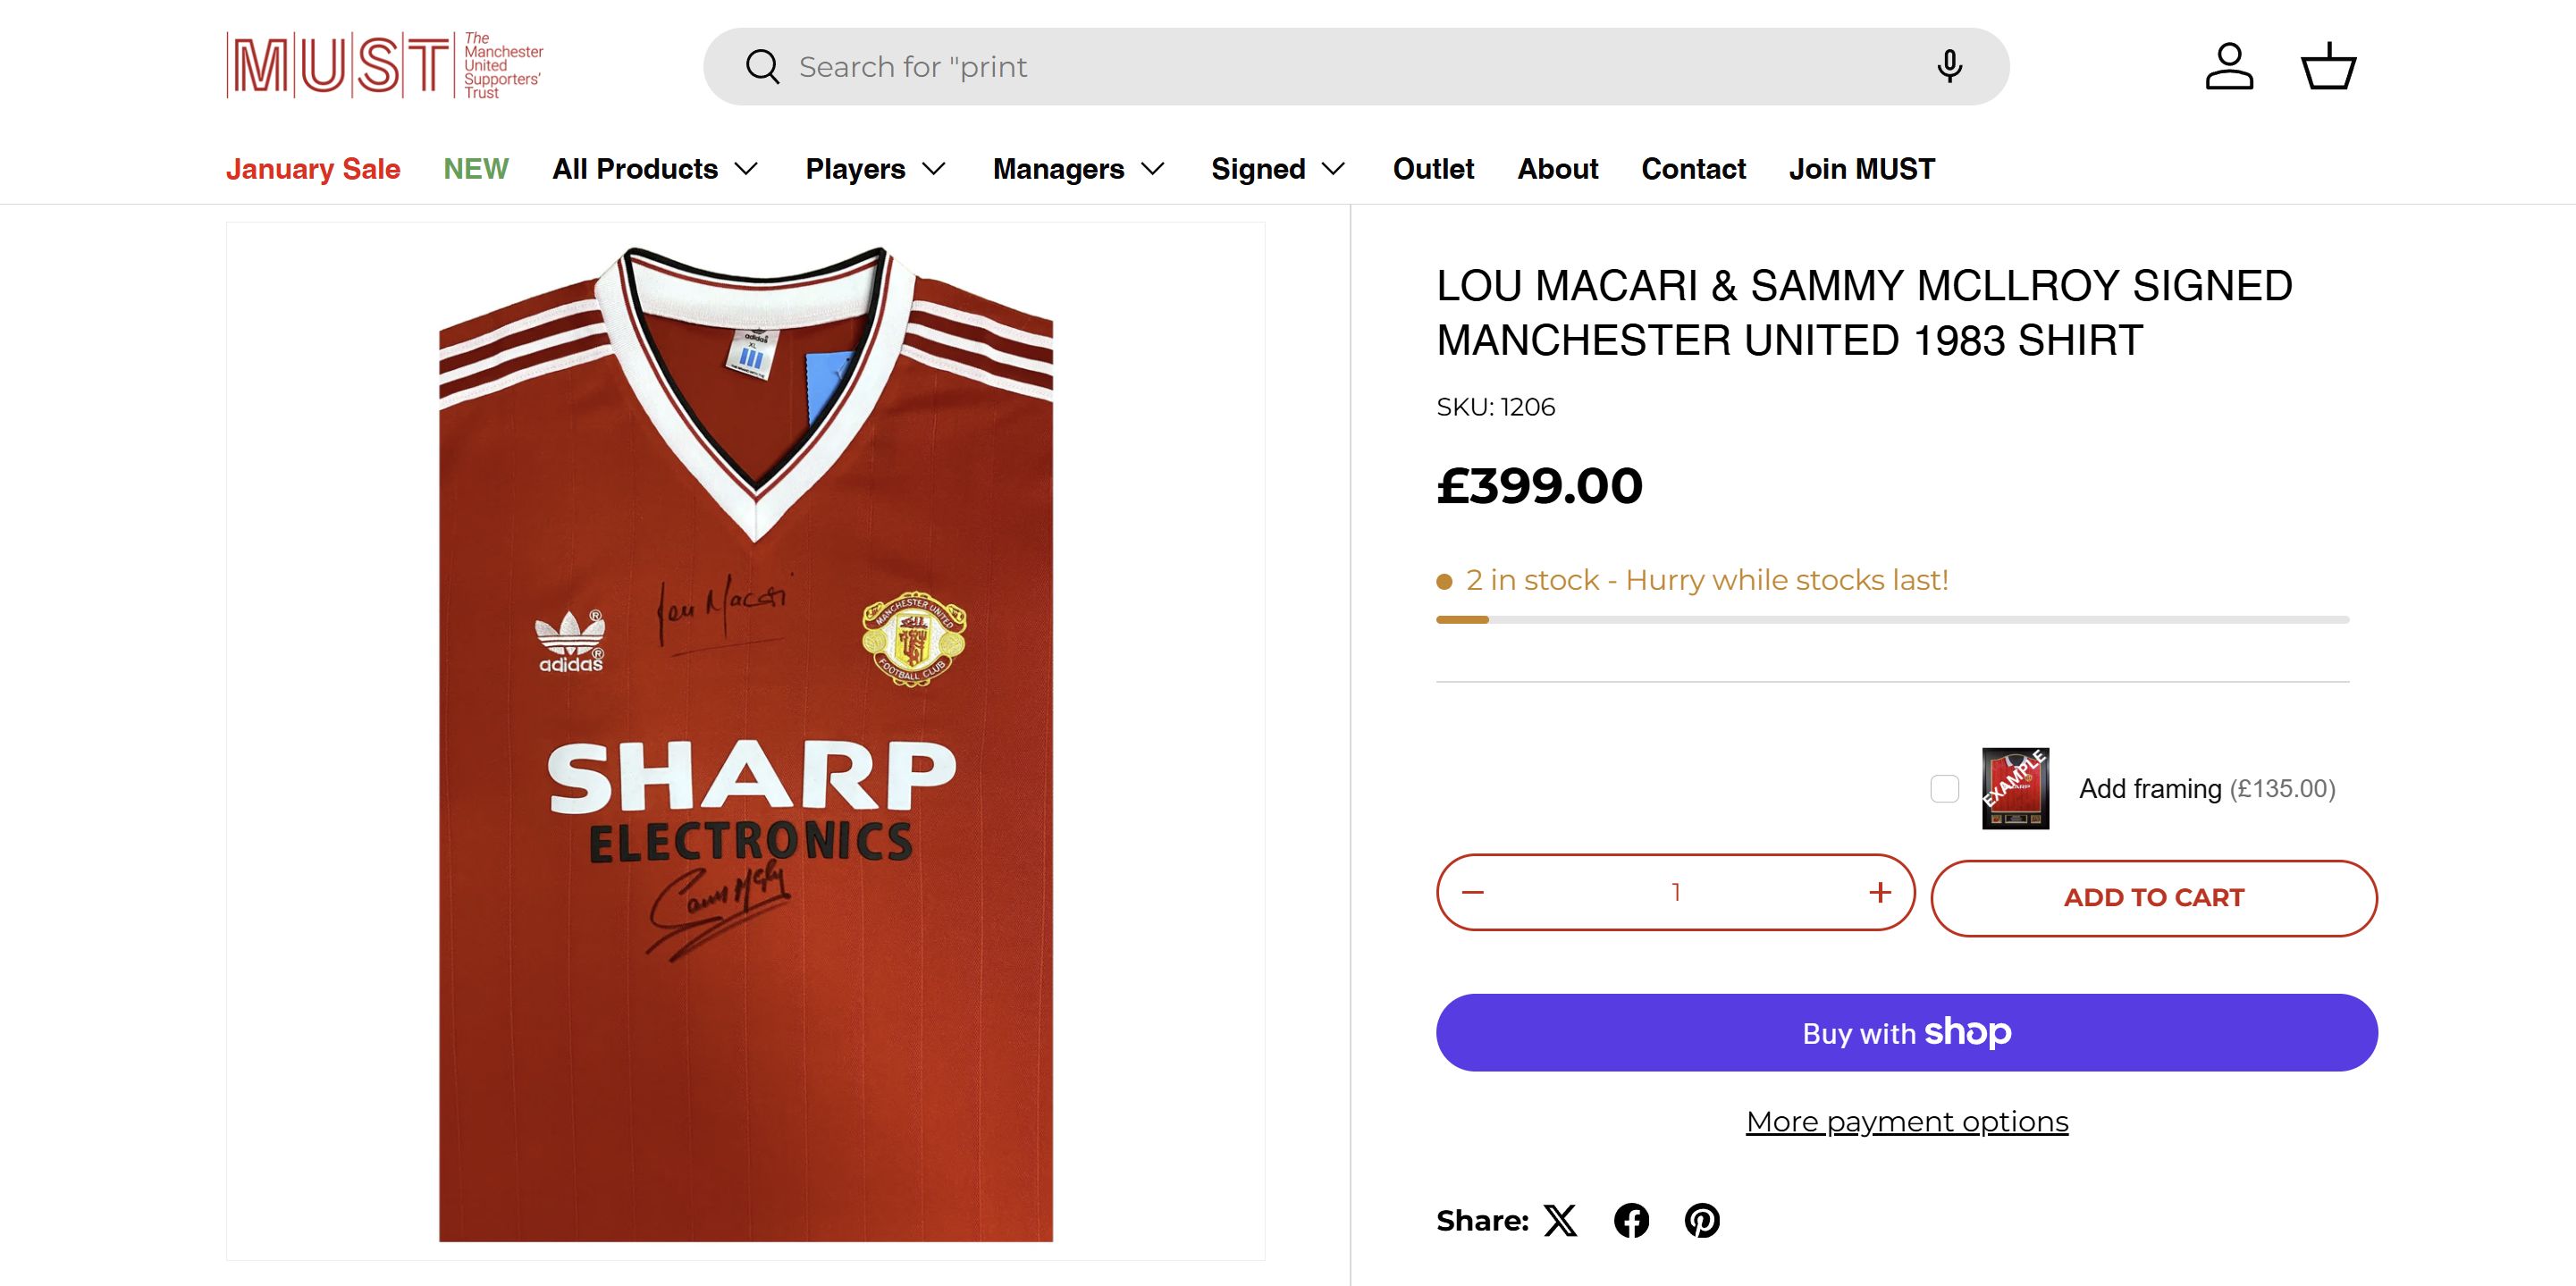
Task: Expand the All Products dropdown
Action: (x=655, y=169)
